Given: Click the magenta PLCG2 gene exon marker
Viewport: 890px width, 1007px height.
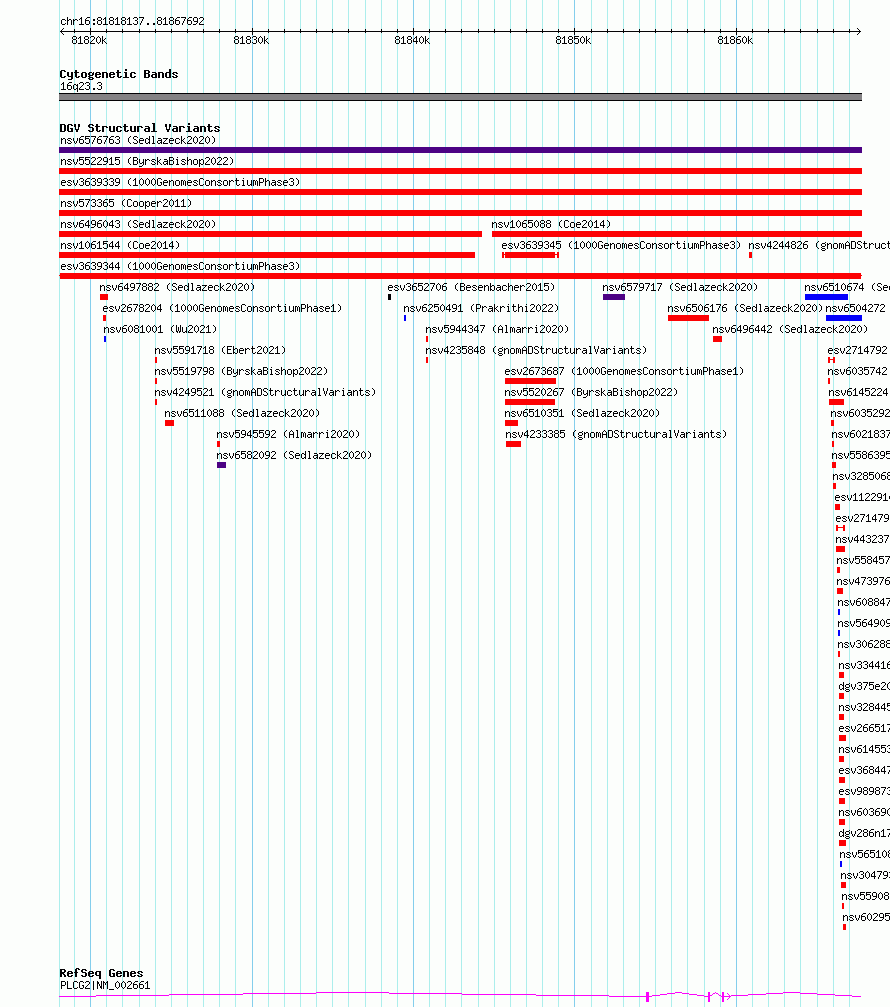Looking at the screenshot, I should [647, 997].
